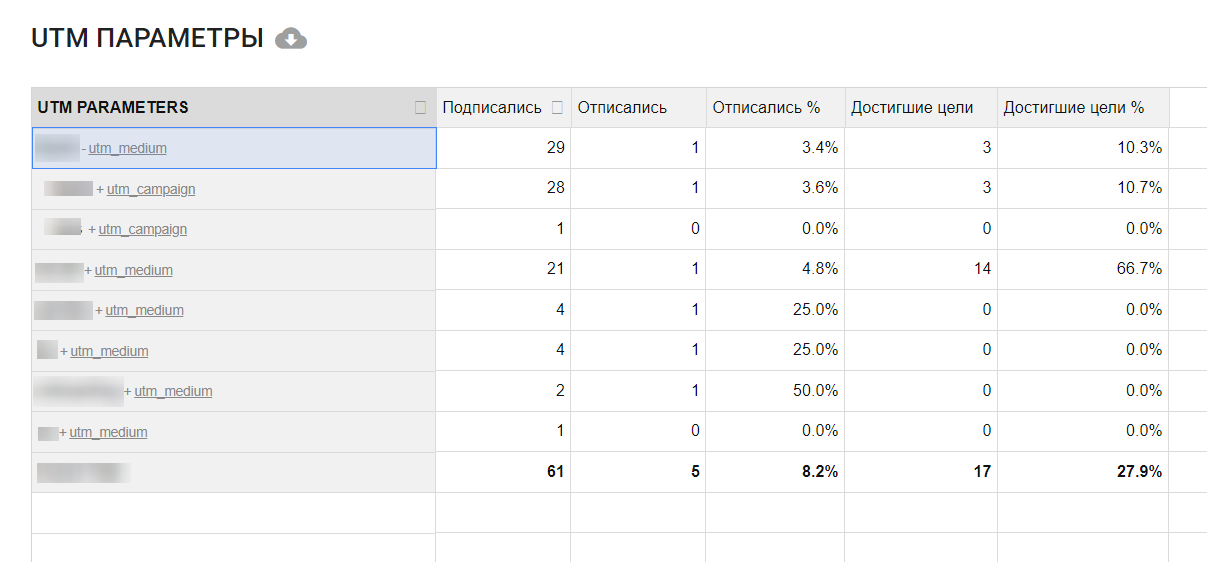This screenshot has height=562, width=1207.
Task: Sort by the Подписались column header
Action: point(492,108)
